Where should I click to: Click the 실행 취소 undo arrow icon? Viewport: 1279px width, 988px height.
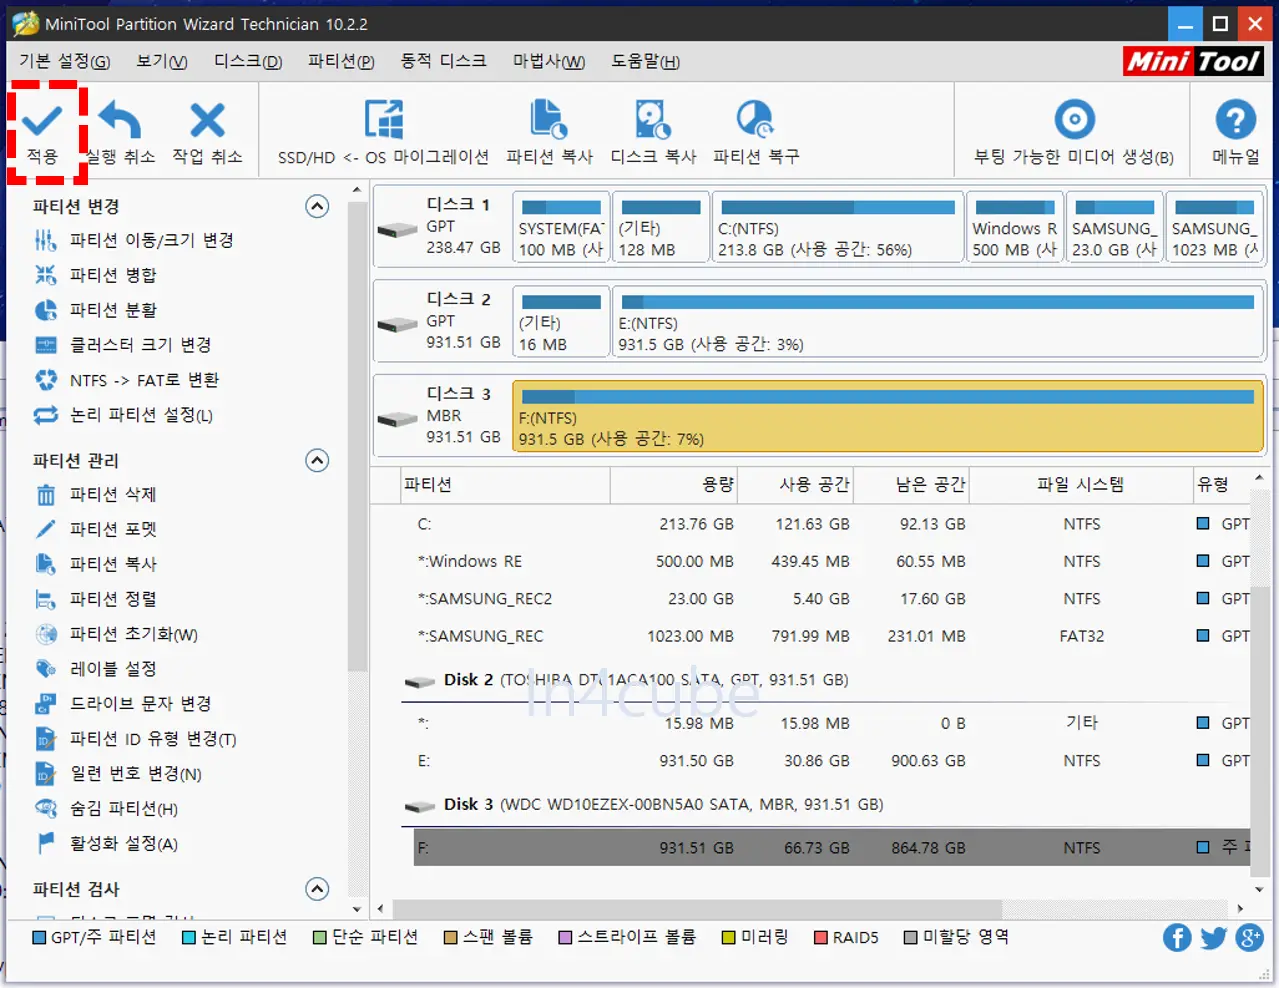[121, 121]
